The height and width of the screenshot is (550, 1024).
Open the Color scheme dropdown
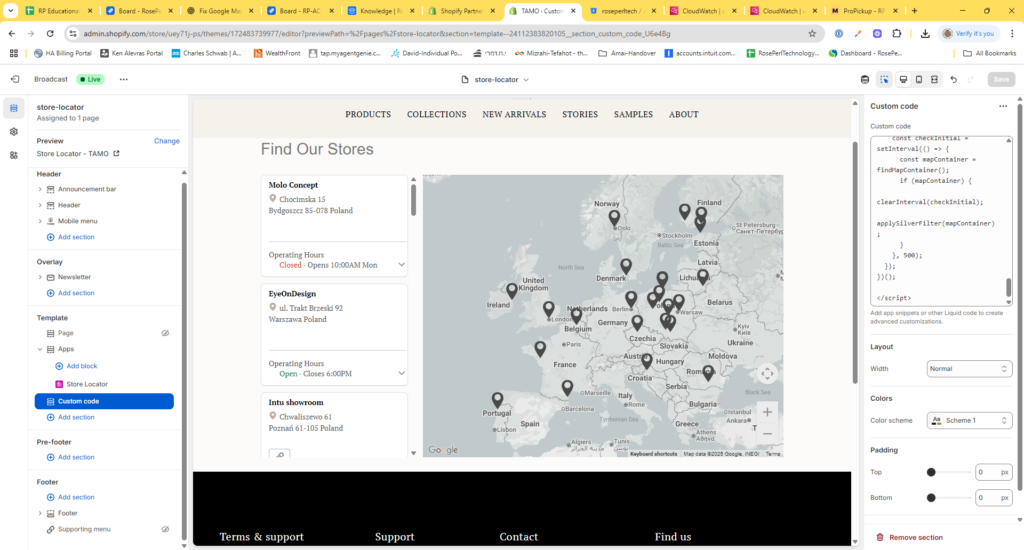[969, 420]
